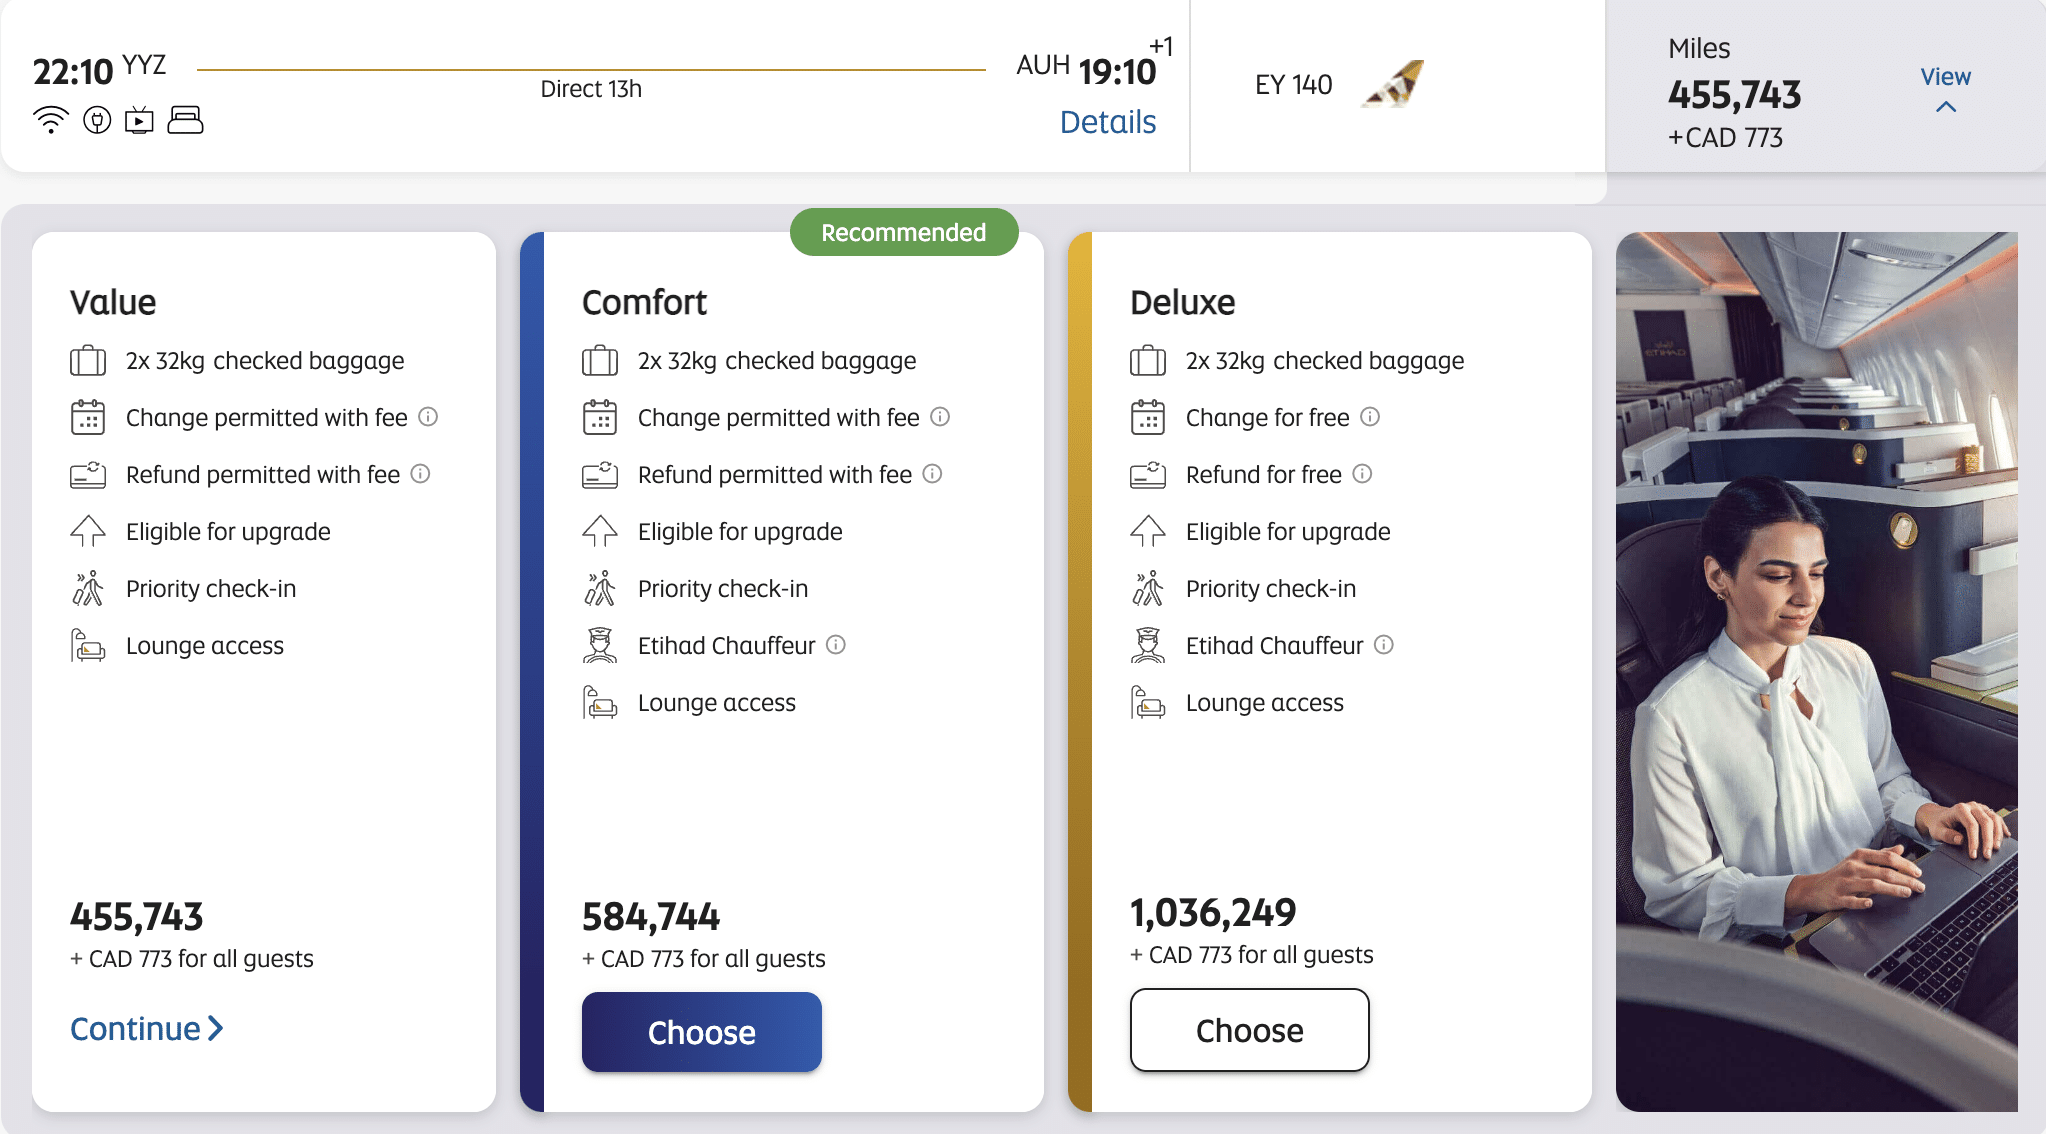Click the in-flight entertainment TV icon
Viewport: 2046px width, 1134px height.
coord(139,120)
